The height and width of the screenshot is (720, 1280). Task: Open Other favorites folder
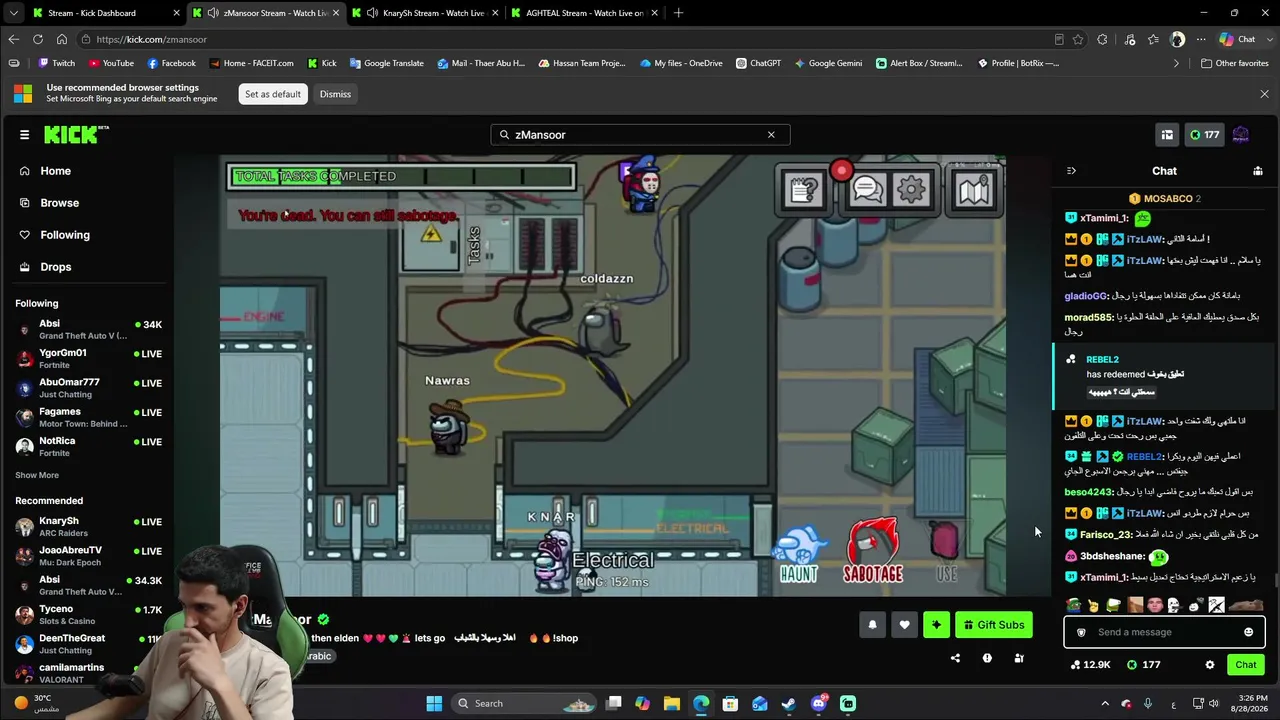coord(1234,63)
